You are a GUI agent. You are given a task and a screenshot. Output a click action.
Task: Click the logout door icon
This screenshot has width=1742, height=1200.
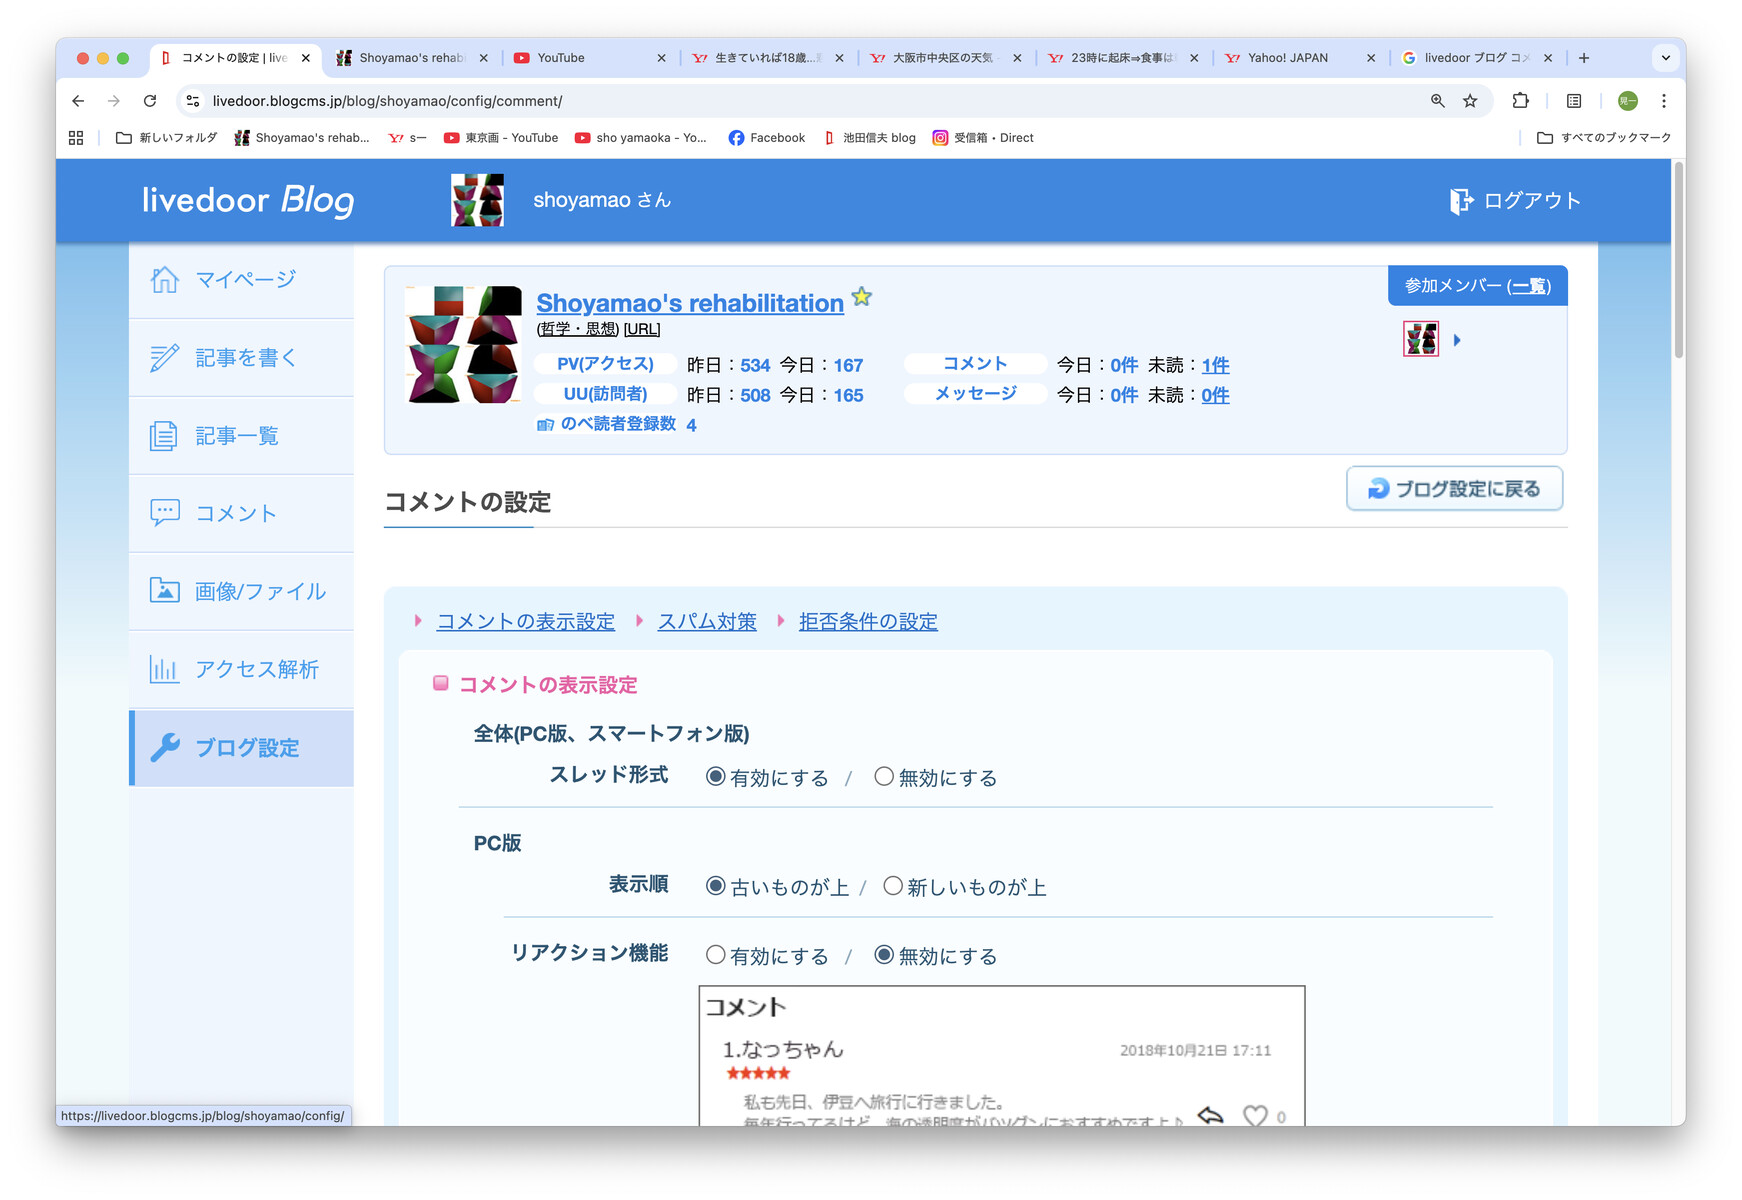(1461, 201)
